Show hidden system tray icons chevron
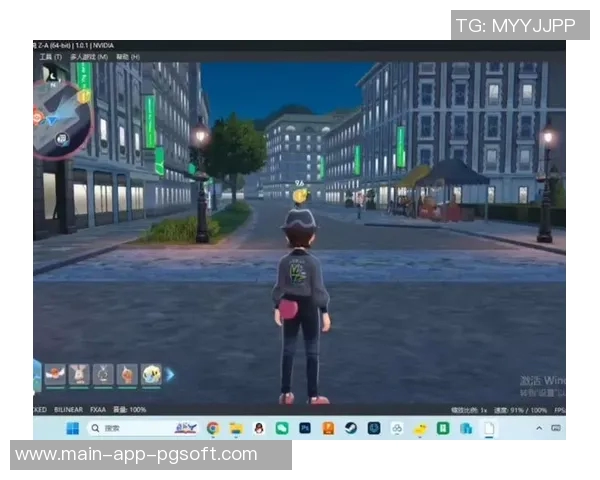This screenshot has width=600, height=480. [x=540, y=428]
